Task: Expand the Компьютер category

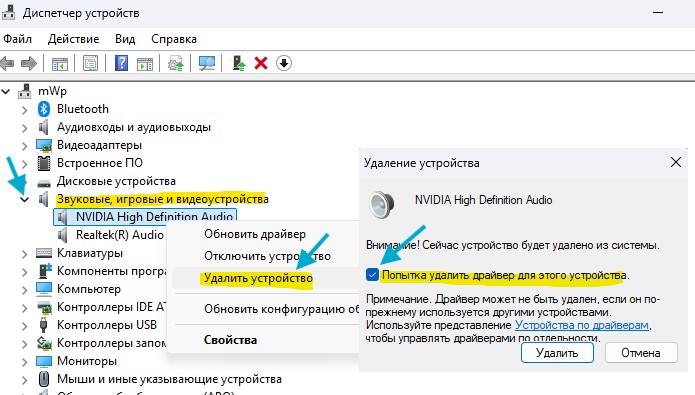Action: coord(24,289)
